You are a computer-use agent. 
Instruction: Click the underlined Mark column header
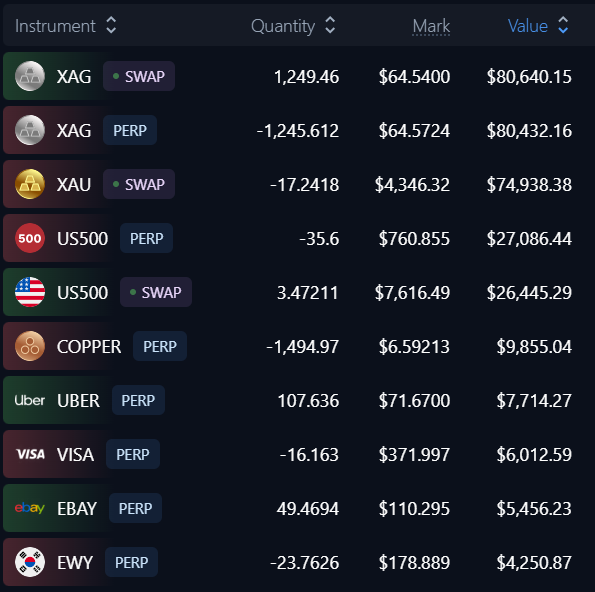click(431, 26)
